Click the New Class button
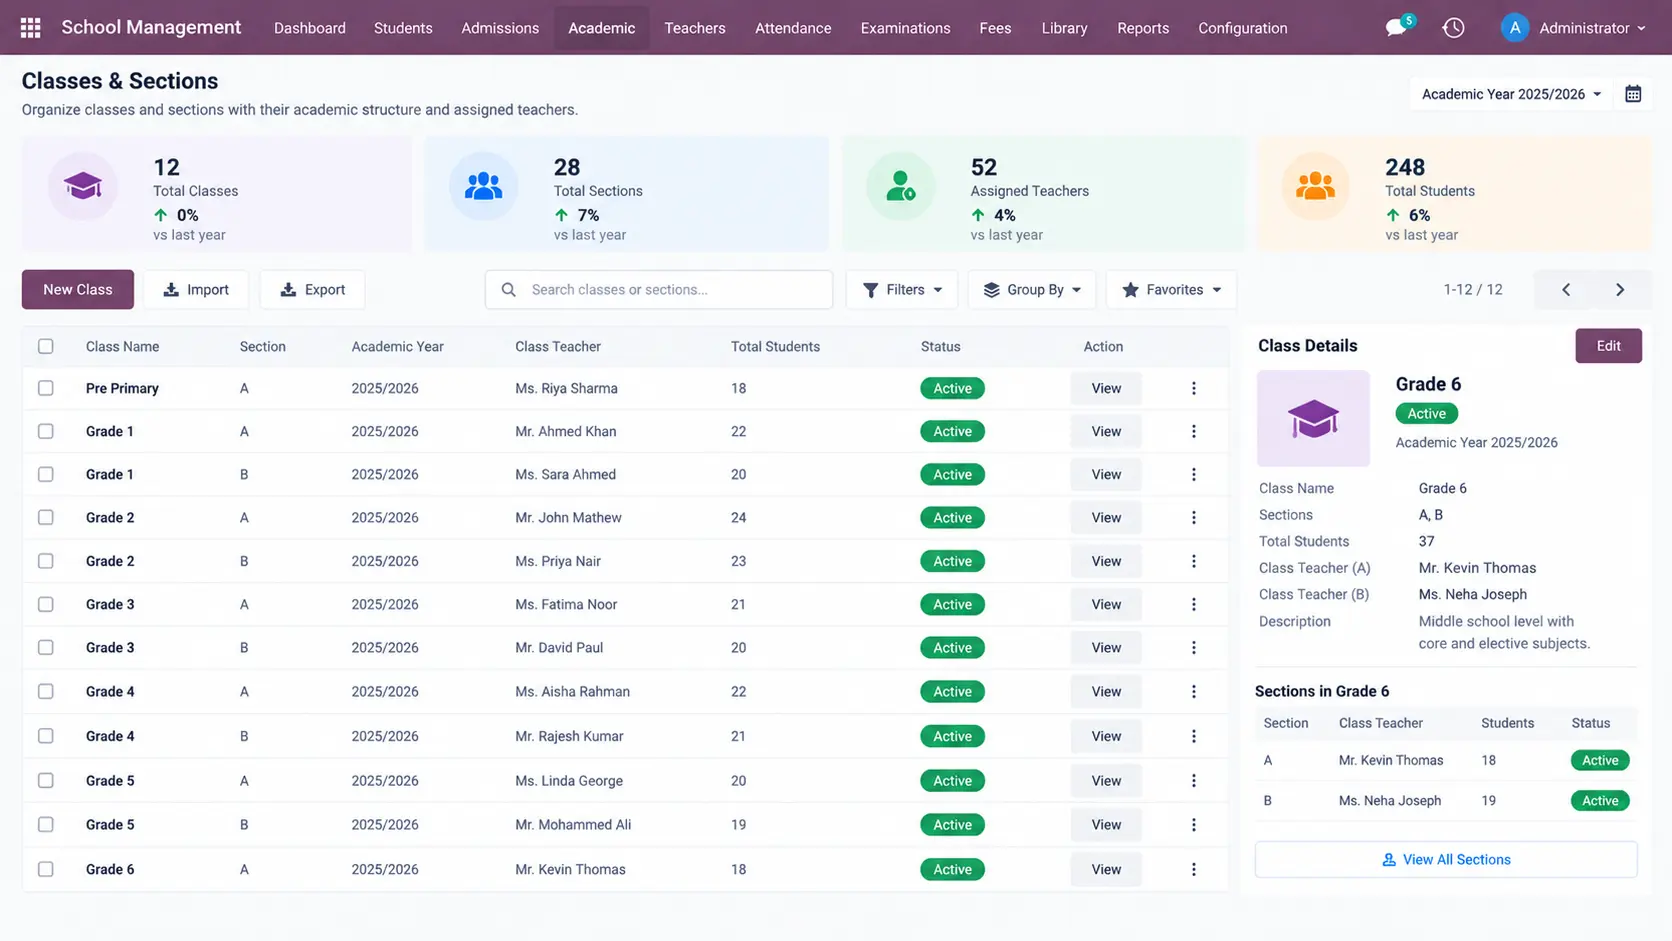Screen dimensions: 1672x941 78,290
